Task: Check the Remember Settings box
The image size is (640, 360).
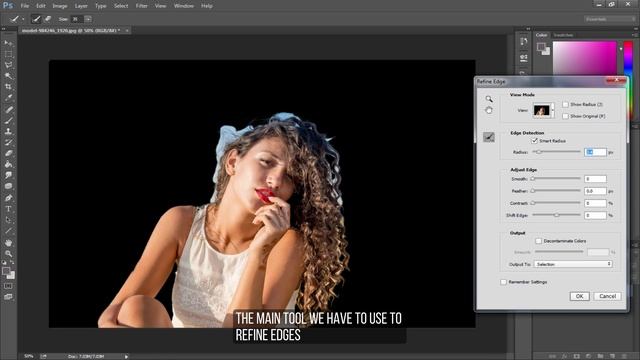Action: [x=503, y=282]
